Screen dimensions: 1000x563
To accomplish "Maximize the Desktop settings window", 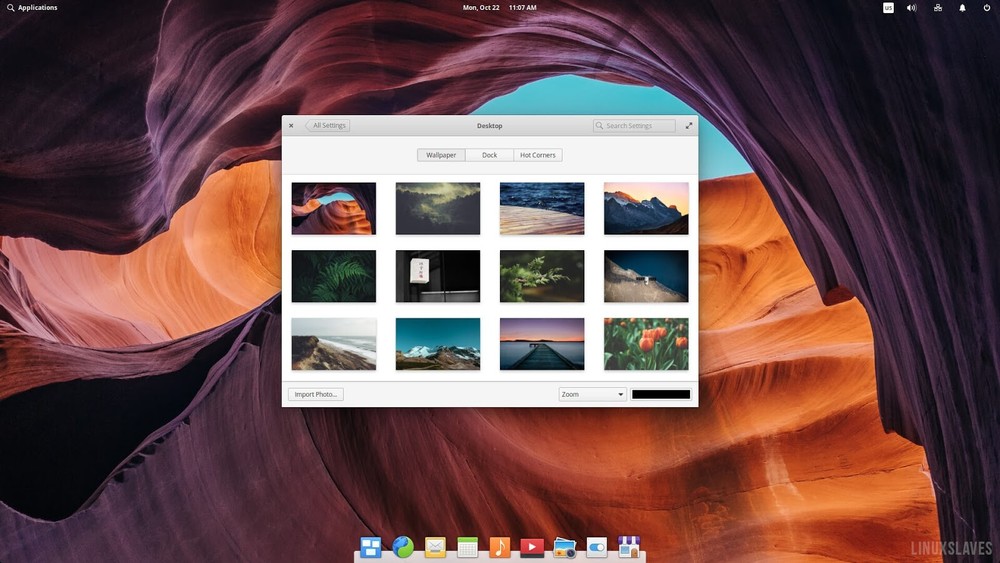I will pyautogui.click(x=689, y=126).
